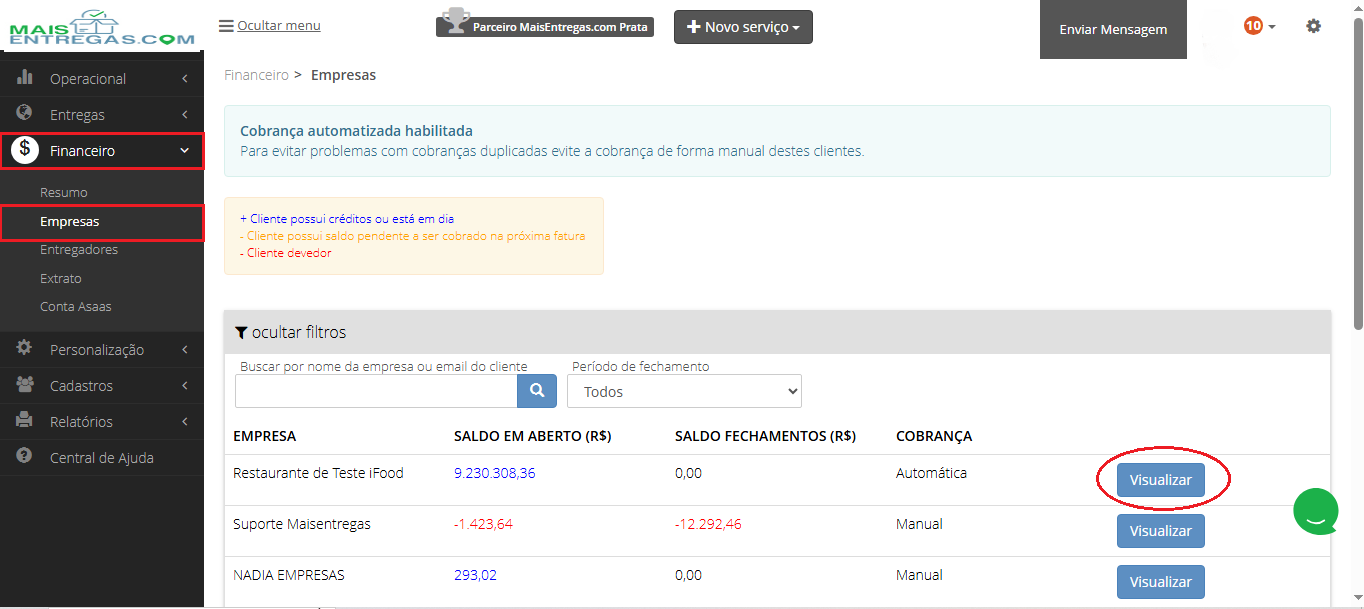The width and height of the screenshot is (1364, 609).
Task: Collapse the Financeiro menu chevron
Action: 185,151
